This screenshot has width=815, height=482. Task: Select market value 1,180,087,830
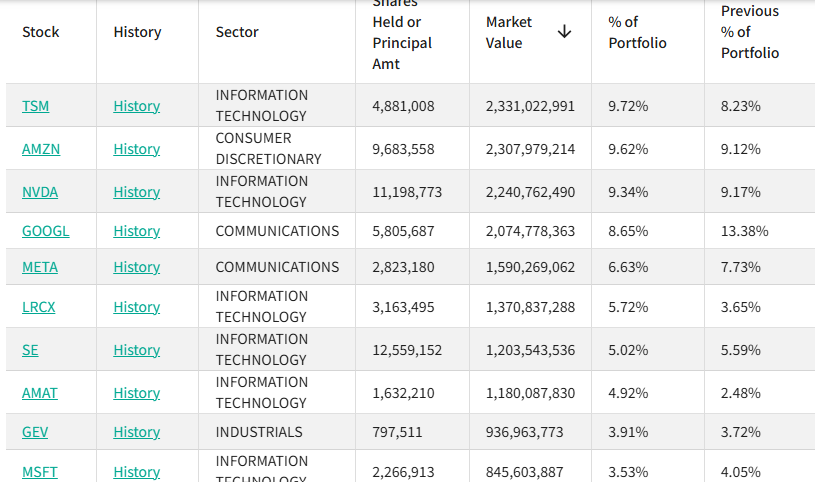tap(530, 394)
